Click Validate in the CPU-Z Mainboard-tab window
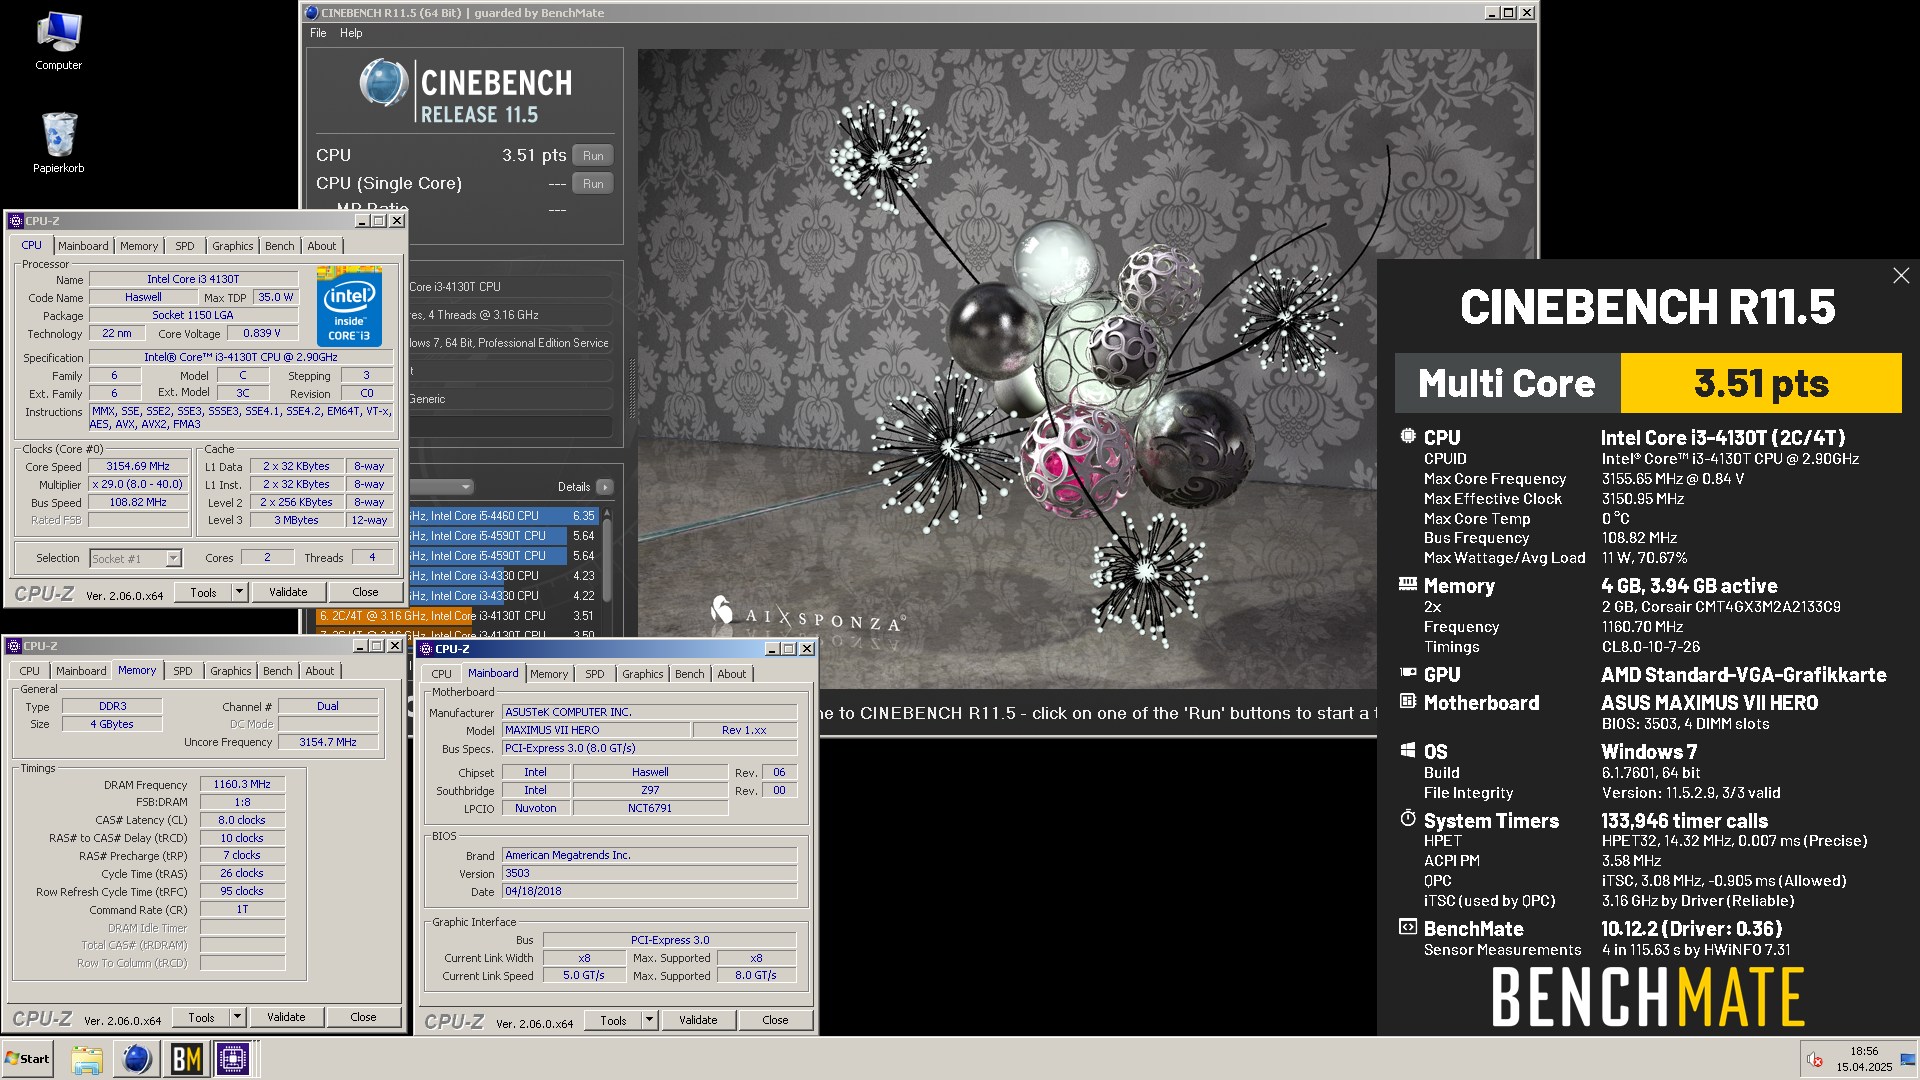This screenshot has width=1920, height=1080. coord(698,1020)
